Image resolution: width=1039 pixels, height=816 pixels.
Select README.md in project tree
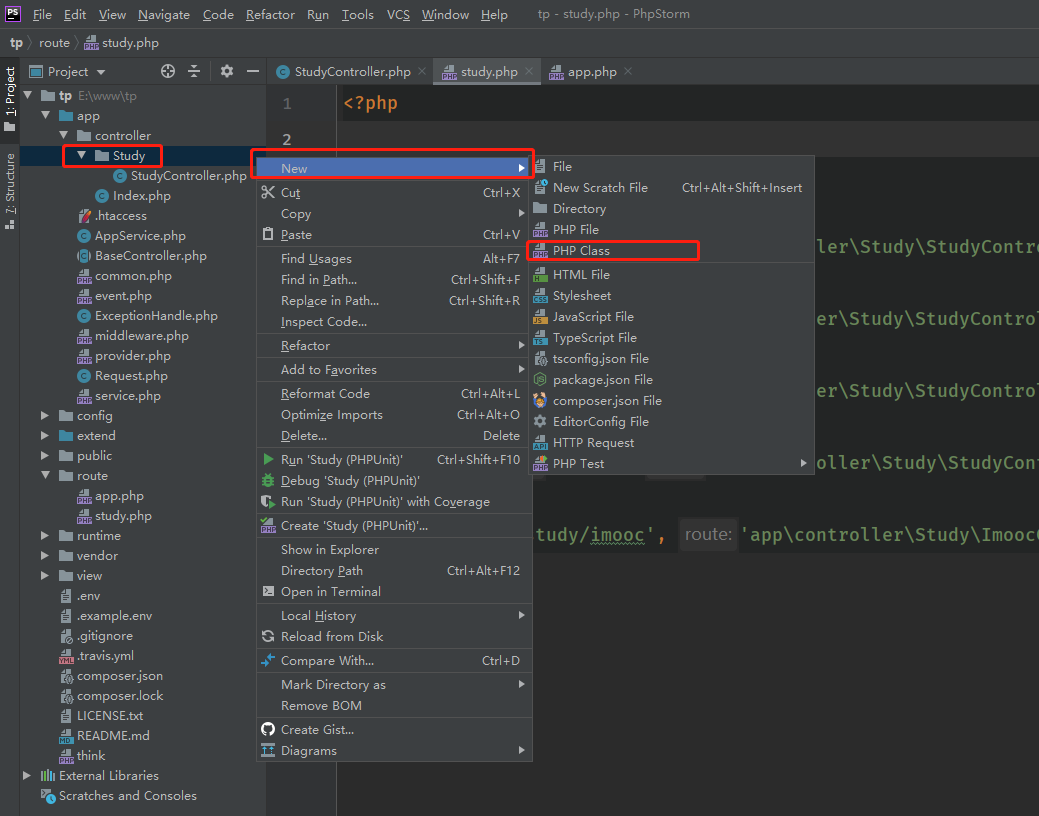(x=113, y=736)
